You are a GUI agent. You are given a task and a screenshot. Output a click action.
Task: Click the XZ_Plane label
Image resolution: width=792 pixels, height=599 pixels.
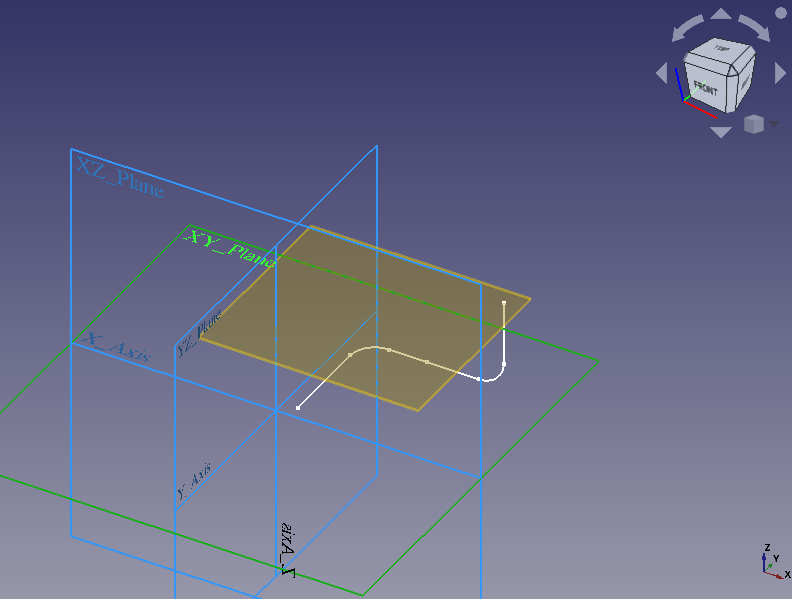point(120,178)
